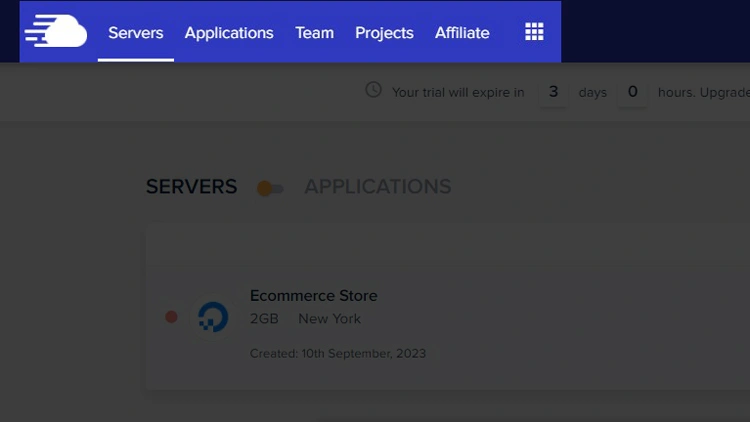Screen dimensions: 750x422
Task: Click the 2GB server size label
Action: tap(264, 319)
